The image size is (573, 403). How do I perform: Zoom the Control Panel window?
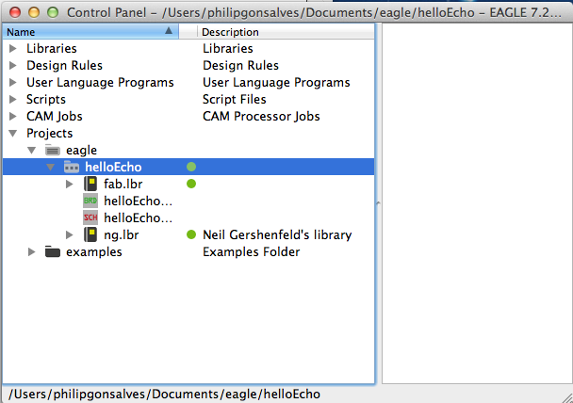coord(53,12)
